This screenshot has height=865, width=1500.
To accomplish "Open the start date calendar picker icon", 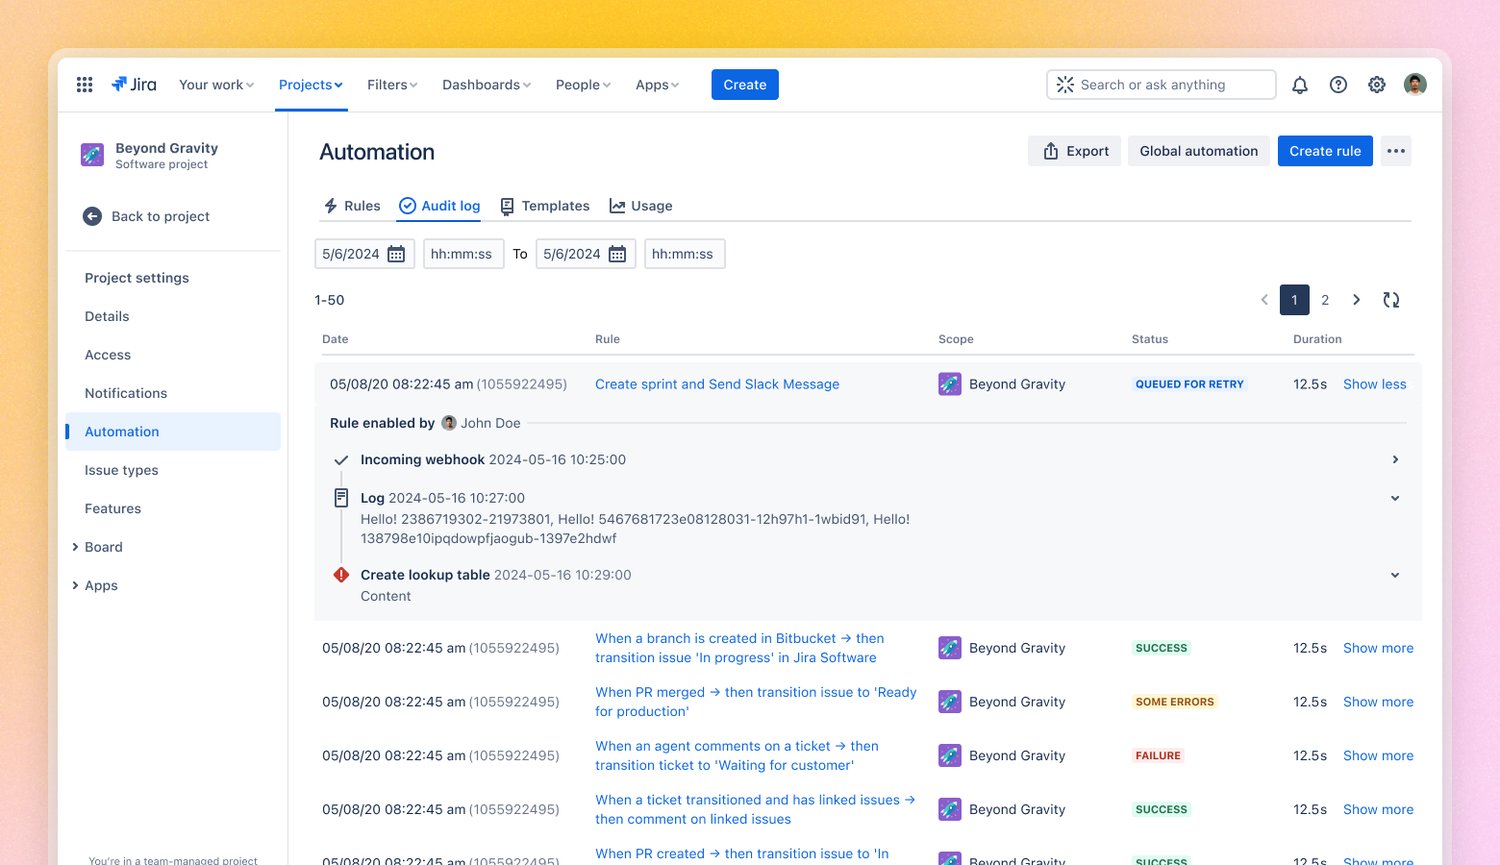I will click(397, 253).
